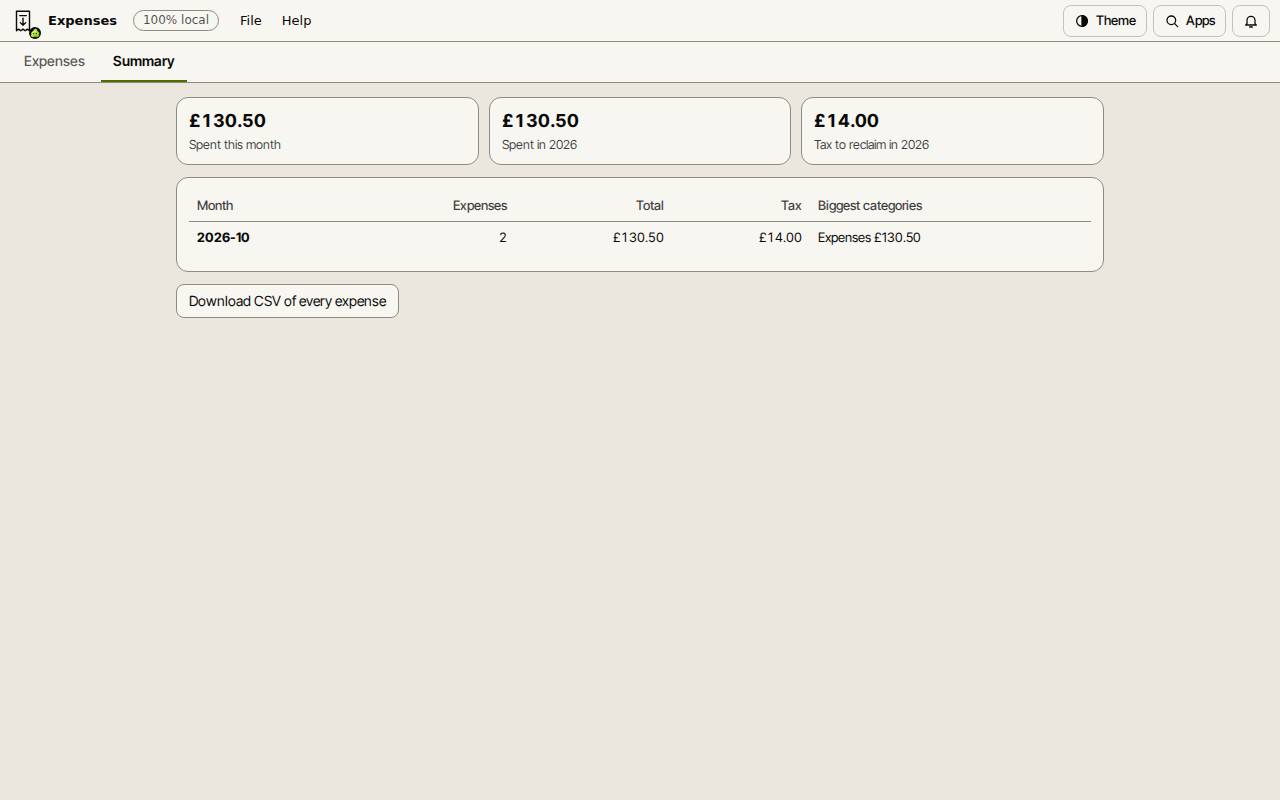1280x800 pixels.
Task: Open the Apps search button
Action: [1189, 21]
